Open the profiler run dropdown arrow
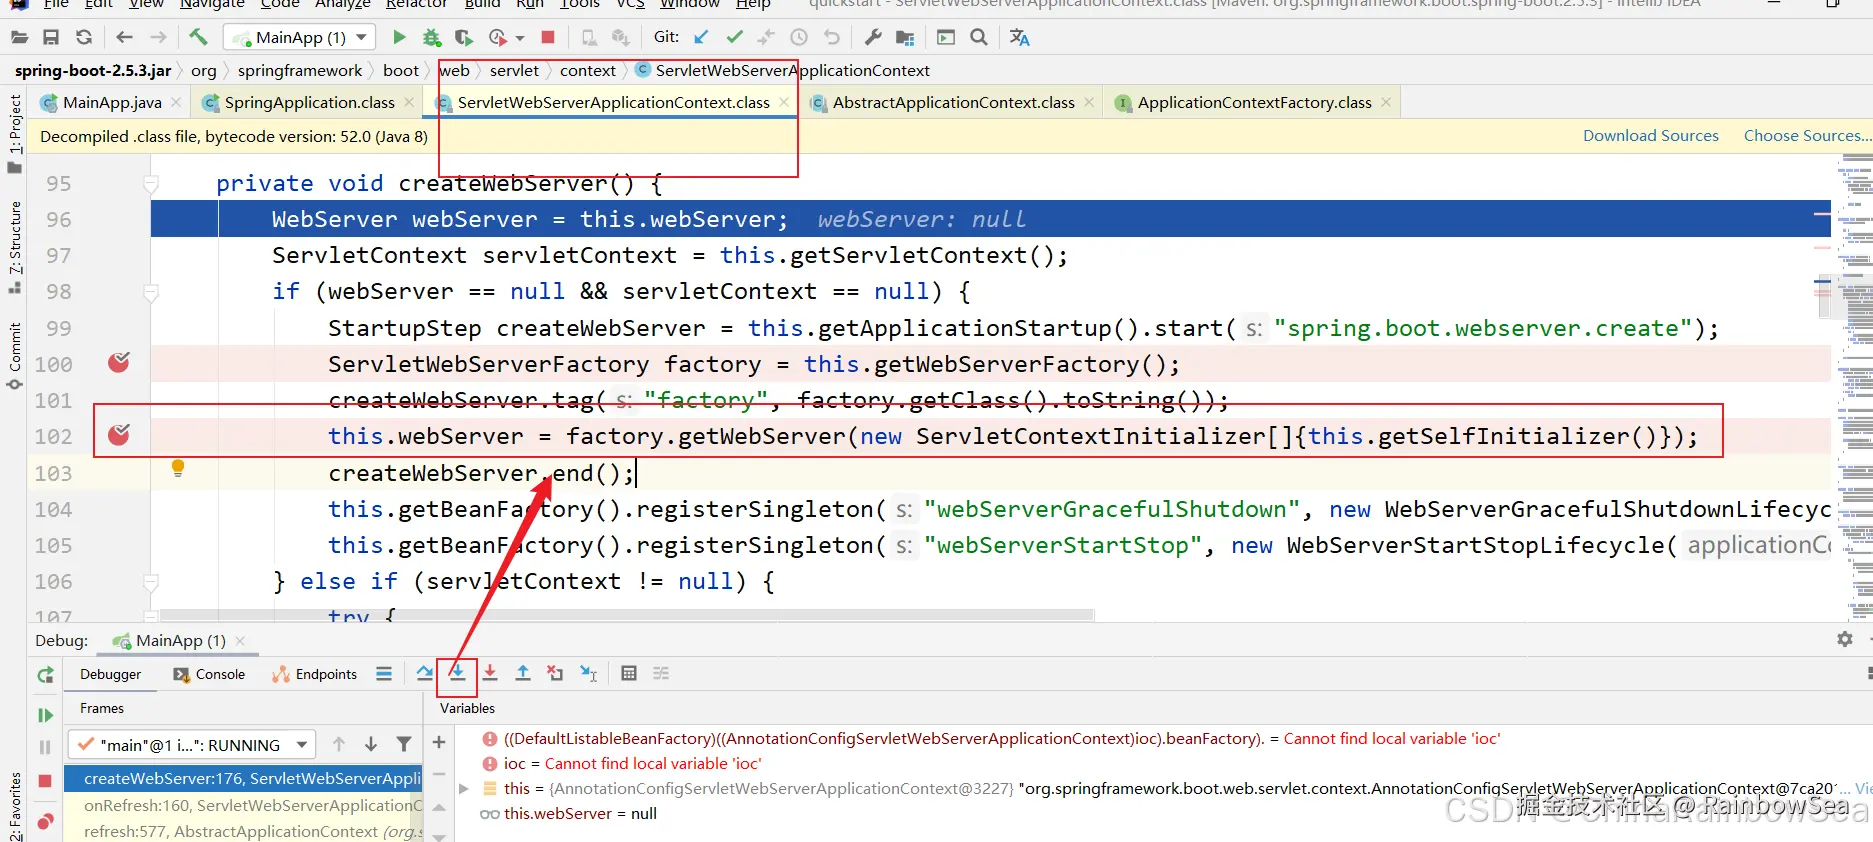 click(520, 38)
